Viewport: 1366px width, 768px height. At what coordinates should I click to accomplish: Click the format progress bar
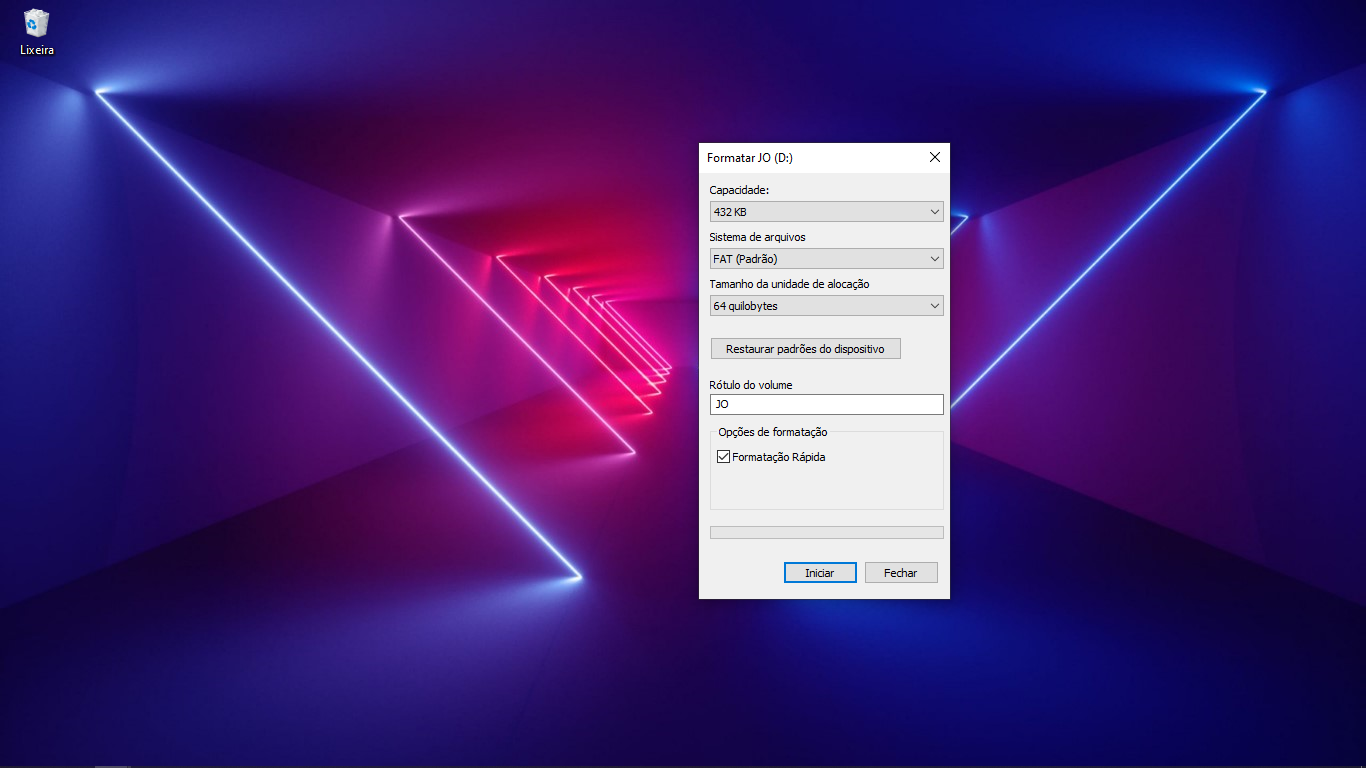826,533
